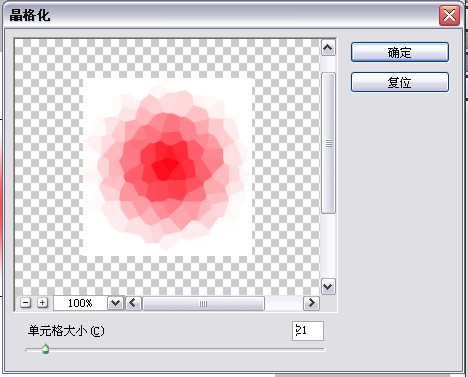468x377 pixels.
Task: Confirm crystallize filter with 确定 button
Action: tap(400, 52)
